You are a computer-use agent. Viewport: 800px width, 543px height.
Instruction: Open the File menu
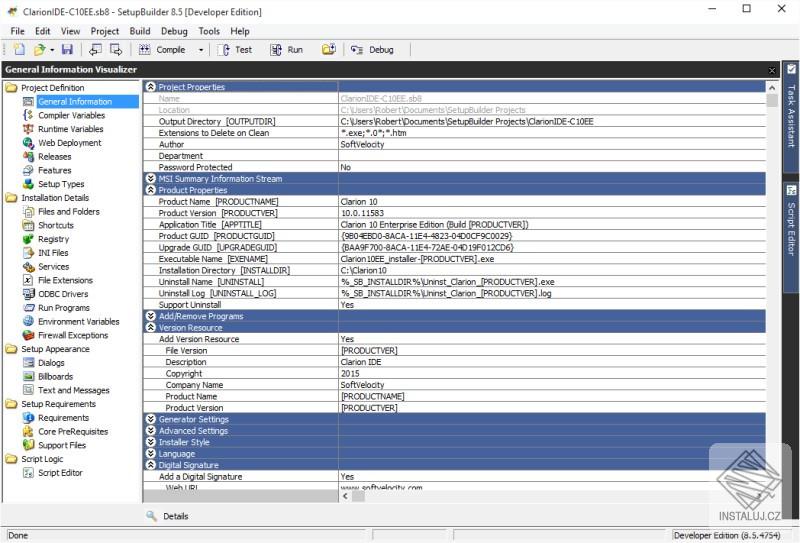coord(17,31)
